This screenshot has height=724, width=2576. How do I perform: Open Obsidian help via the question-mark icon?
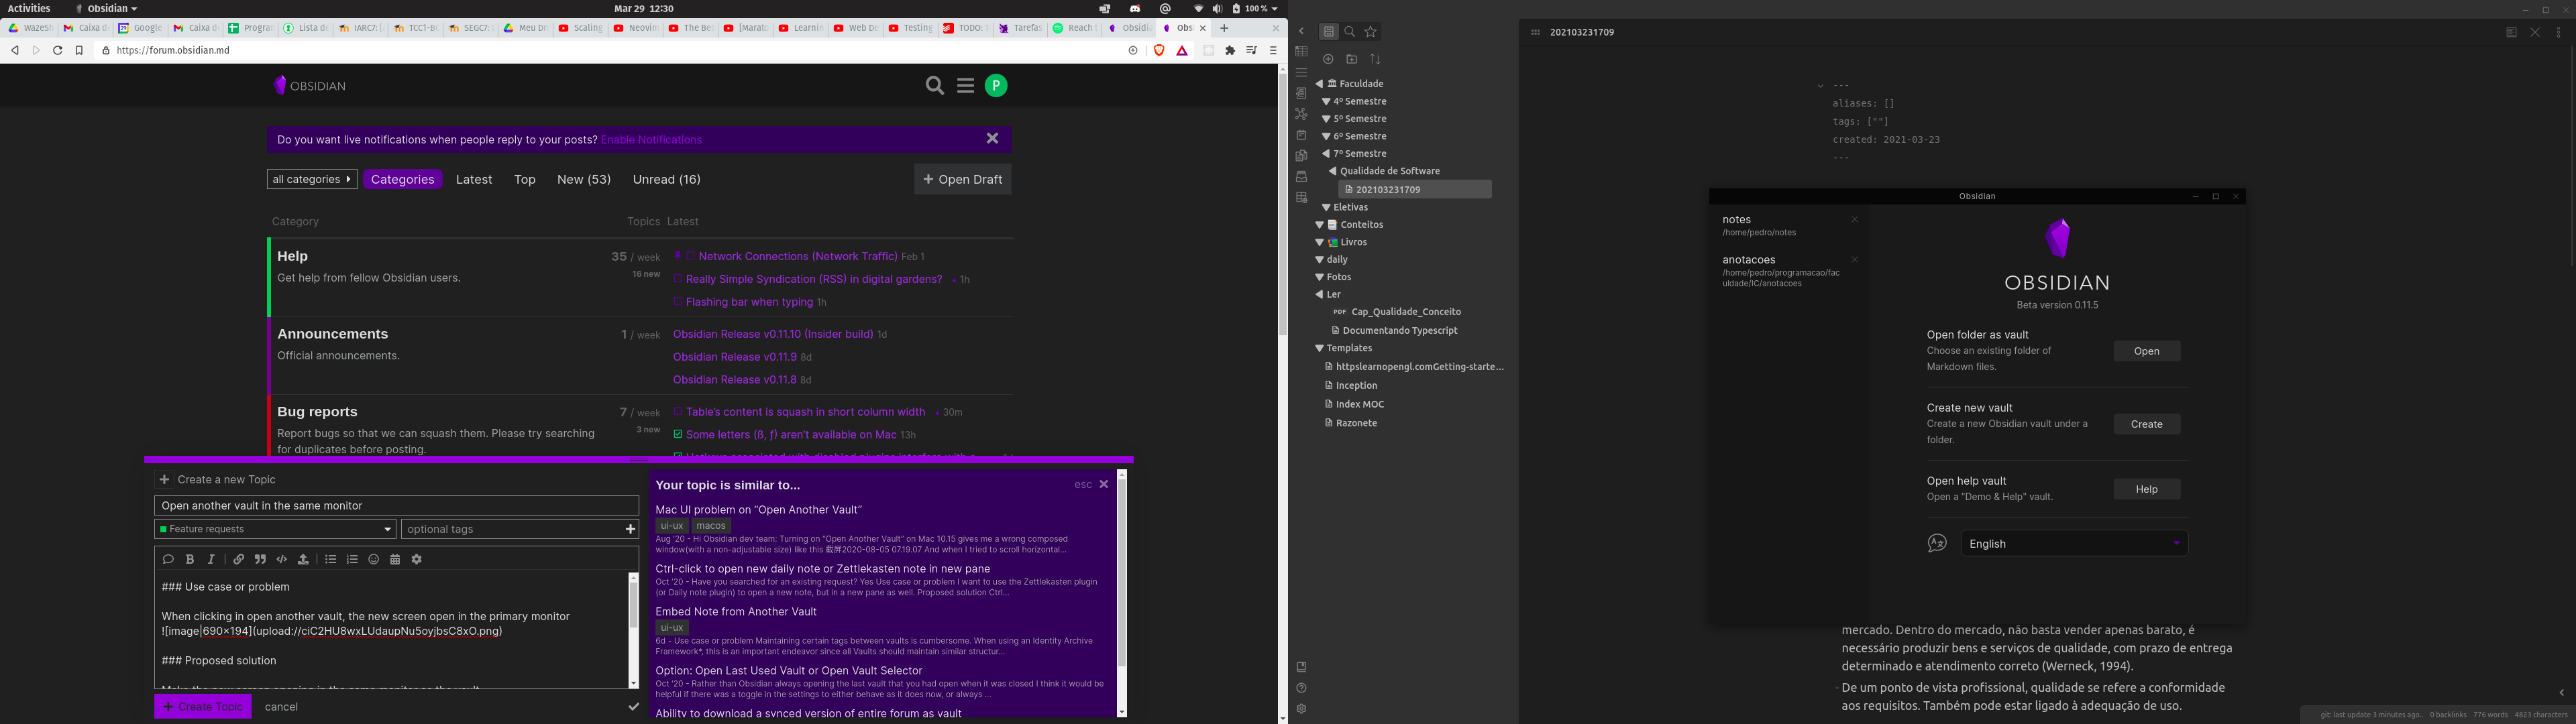click(1301, 687)
